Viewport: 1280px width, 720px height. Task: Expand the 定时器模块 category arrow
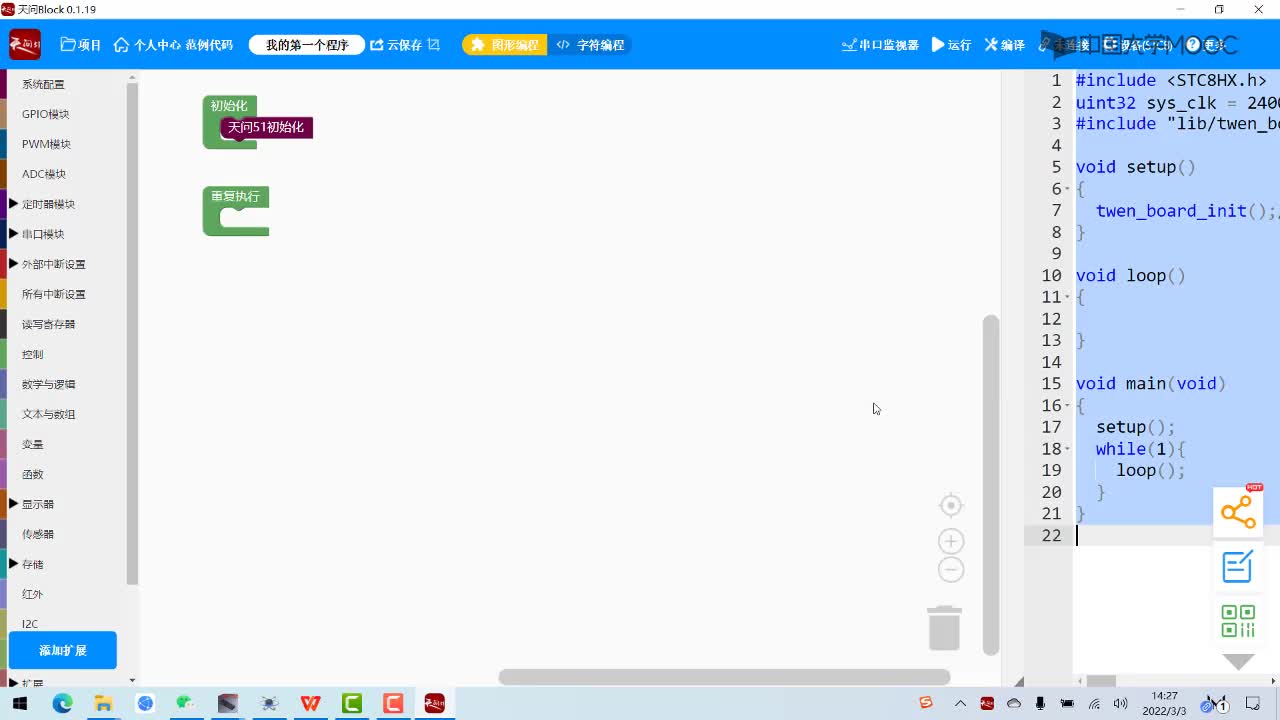(14, 204)
